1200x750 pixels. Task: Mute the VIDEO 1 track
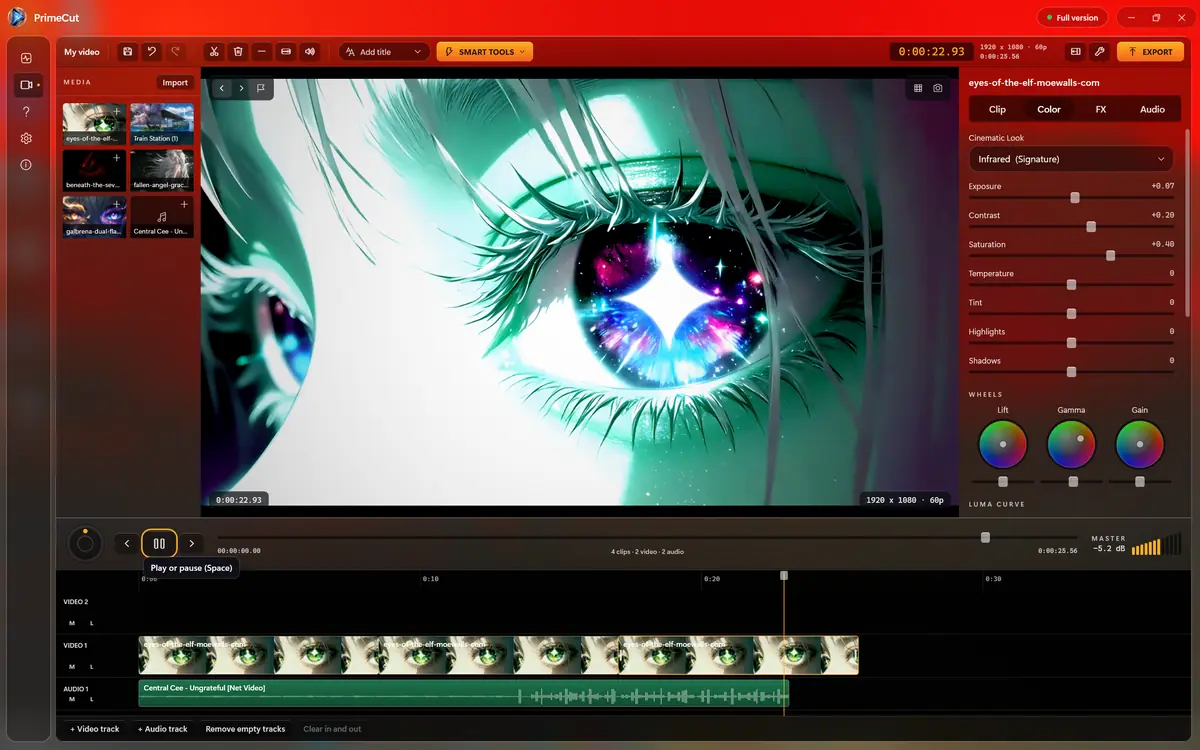72,666
